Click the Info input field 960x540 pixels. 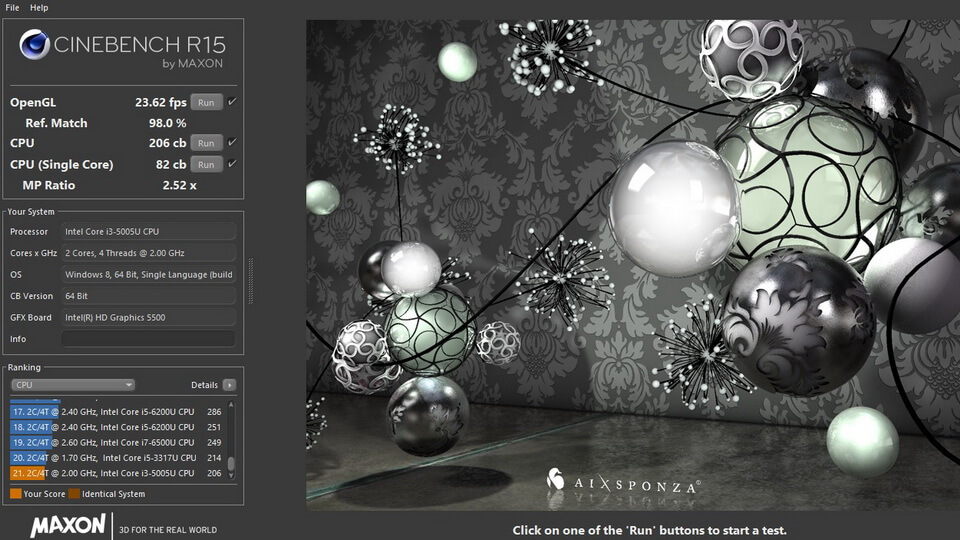tap(149, 339)
